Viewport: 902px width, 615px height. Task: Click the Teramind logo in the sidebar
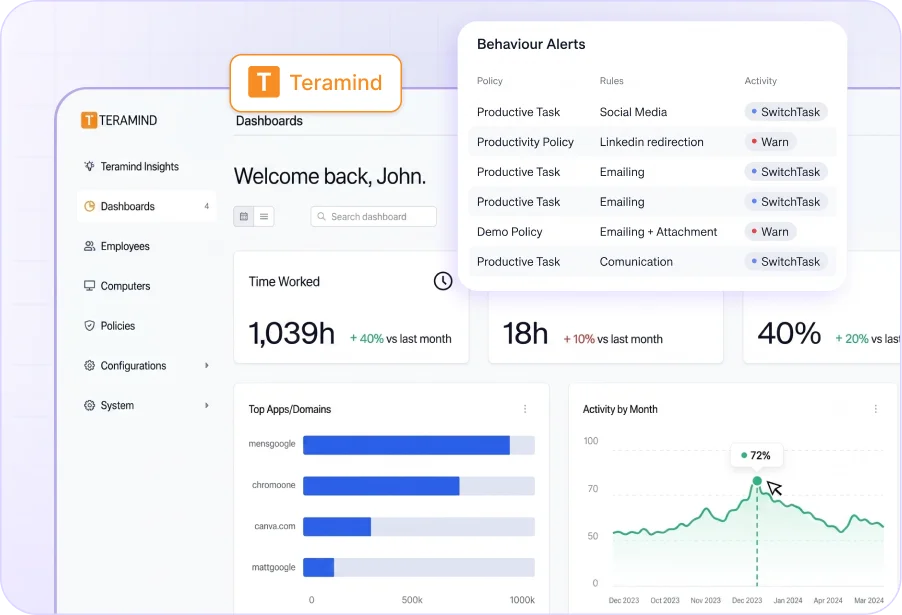click(x=119, y=120)
